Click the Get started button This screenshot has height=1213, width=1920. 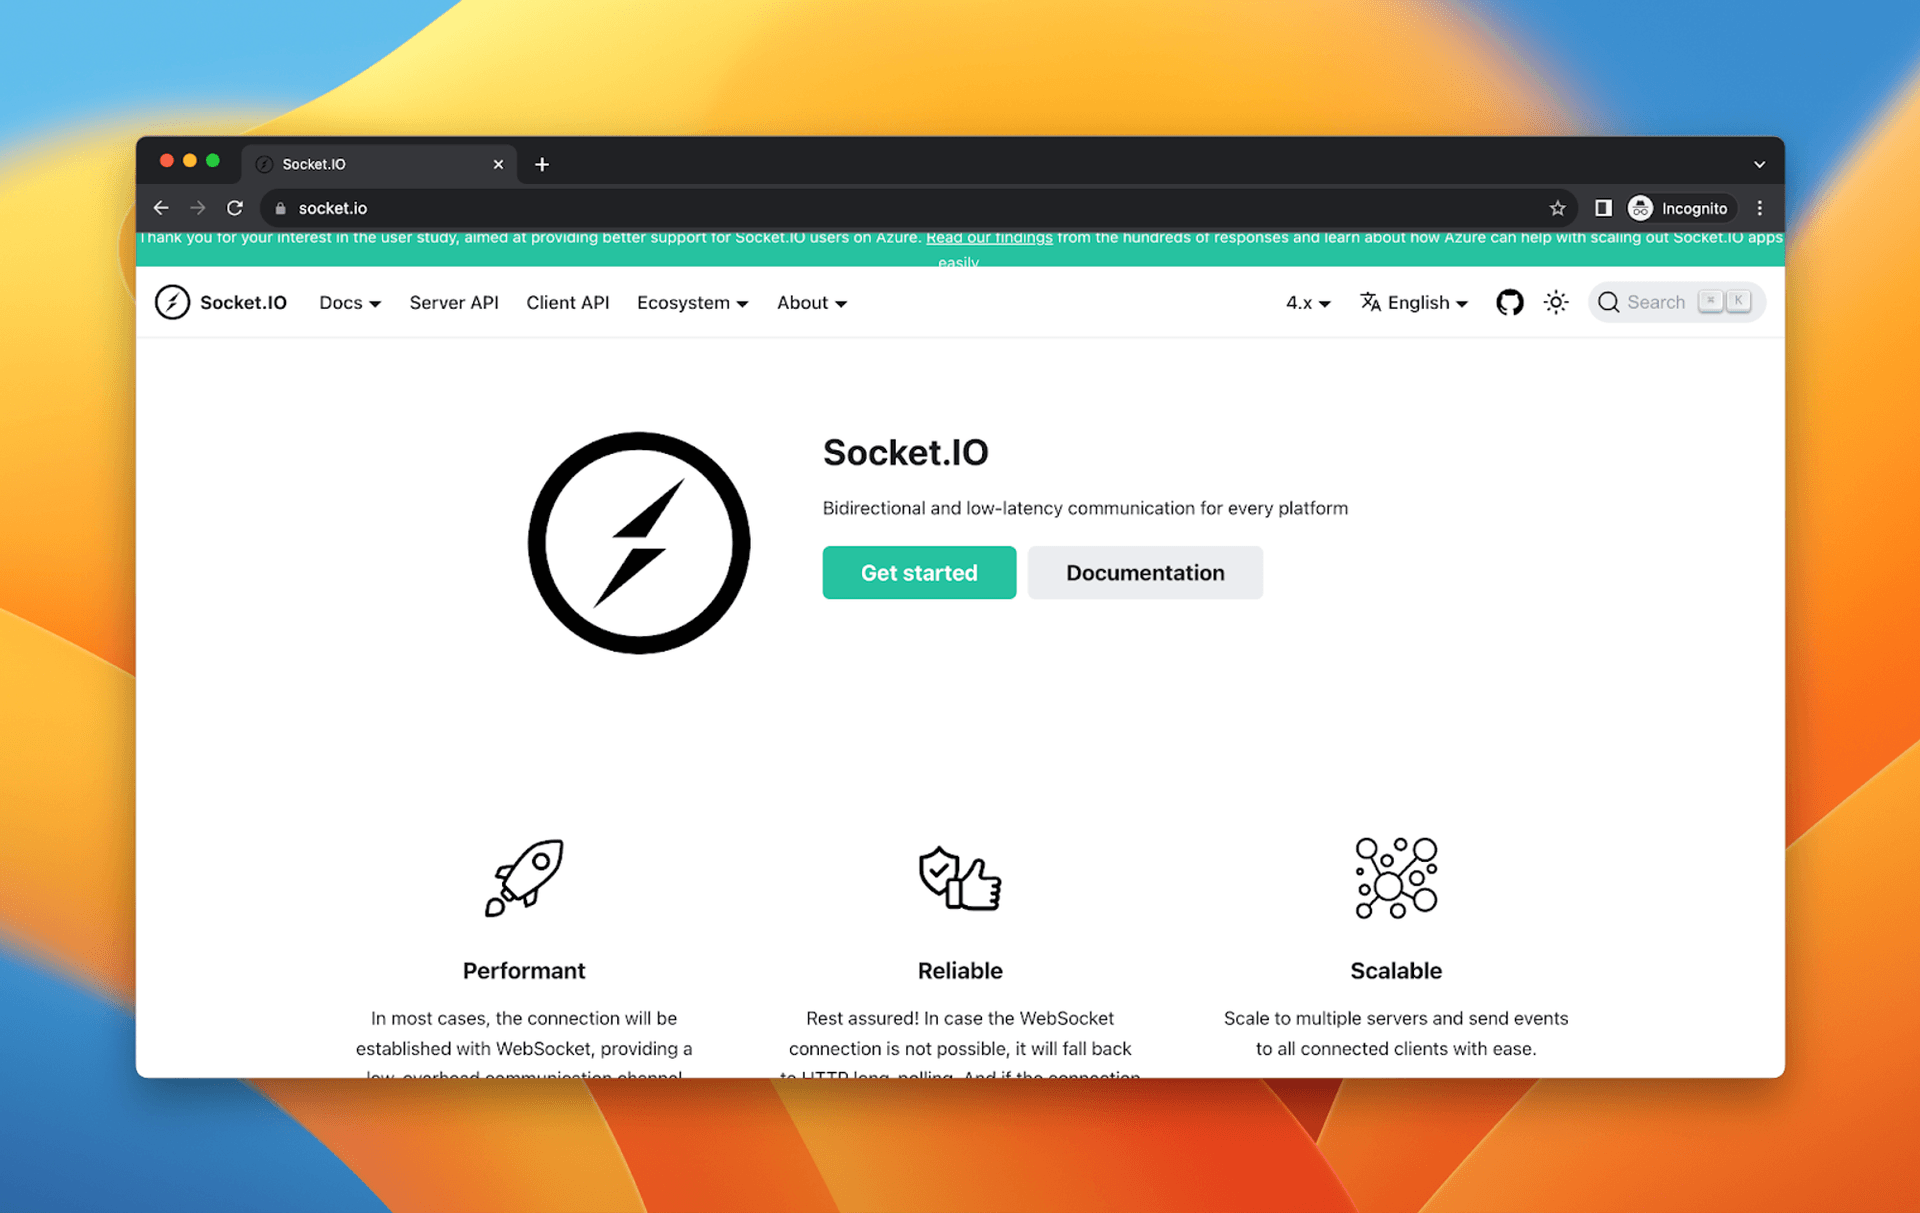click(919, 572)
